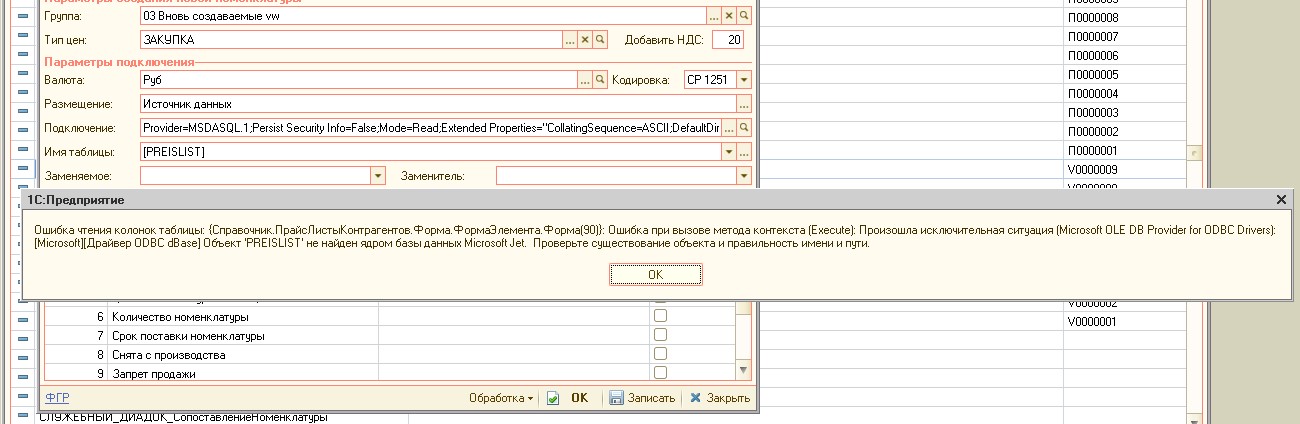The image size is (1300, 424).
Task: Expand the Имя таблицы dropdown arrow
Action: [729, 152]
